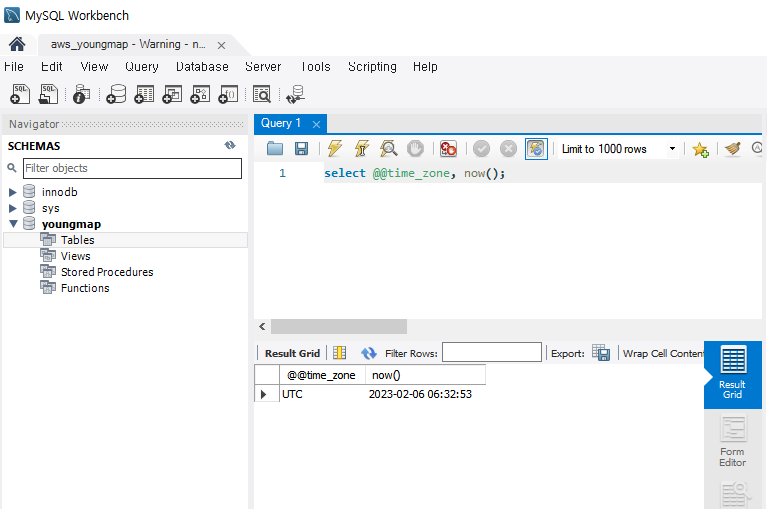Close the aws_youngmap connection tab

(x=221, y=45)
